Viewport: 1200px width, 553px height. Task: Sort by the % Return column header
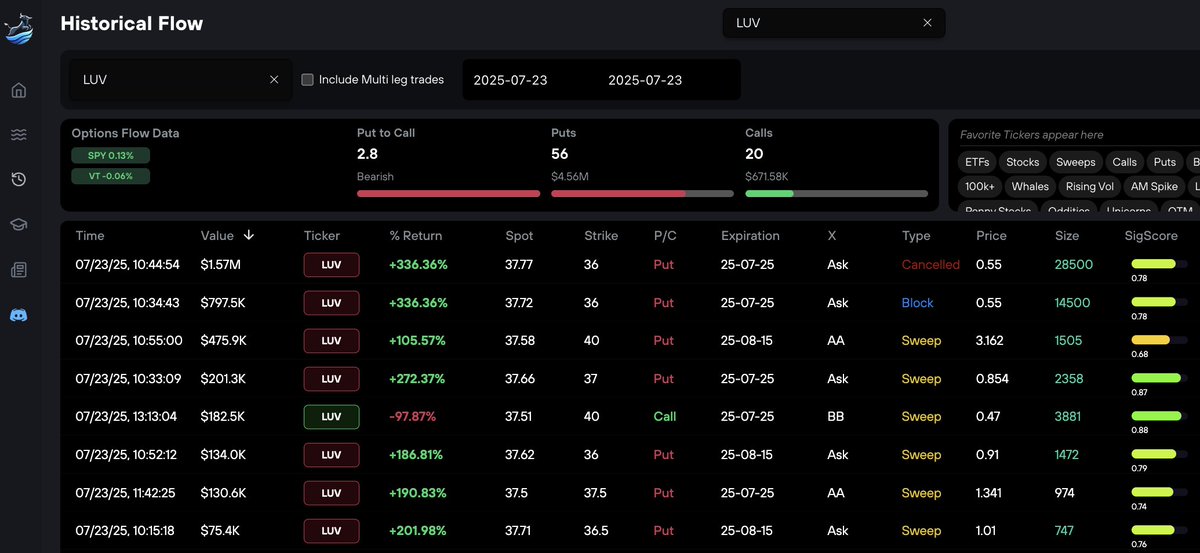416,236
